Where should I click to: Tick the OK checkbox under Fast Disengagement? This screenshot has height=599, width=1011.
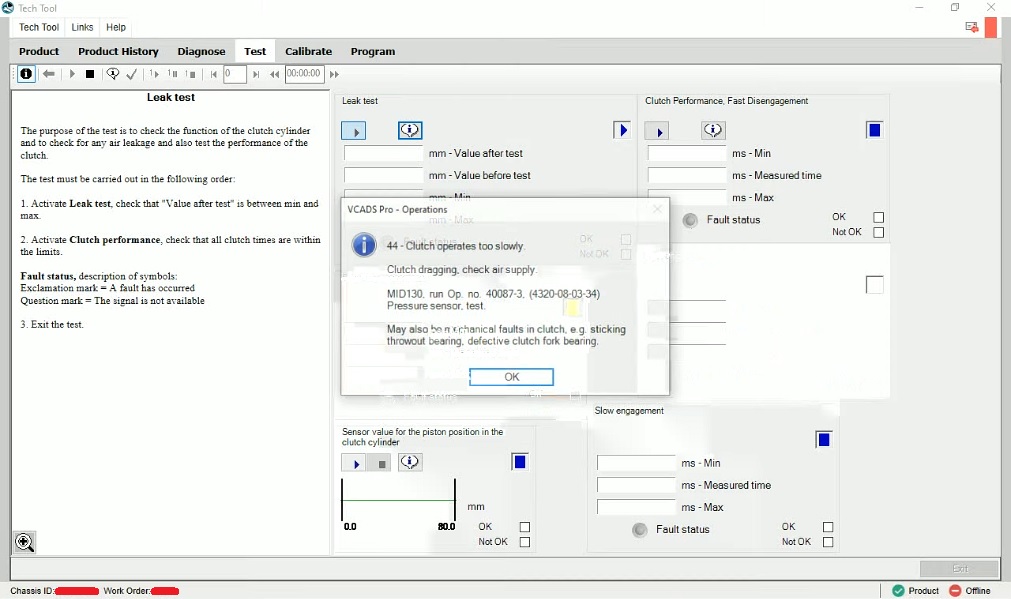(x=879, y=217)
